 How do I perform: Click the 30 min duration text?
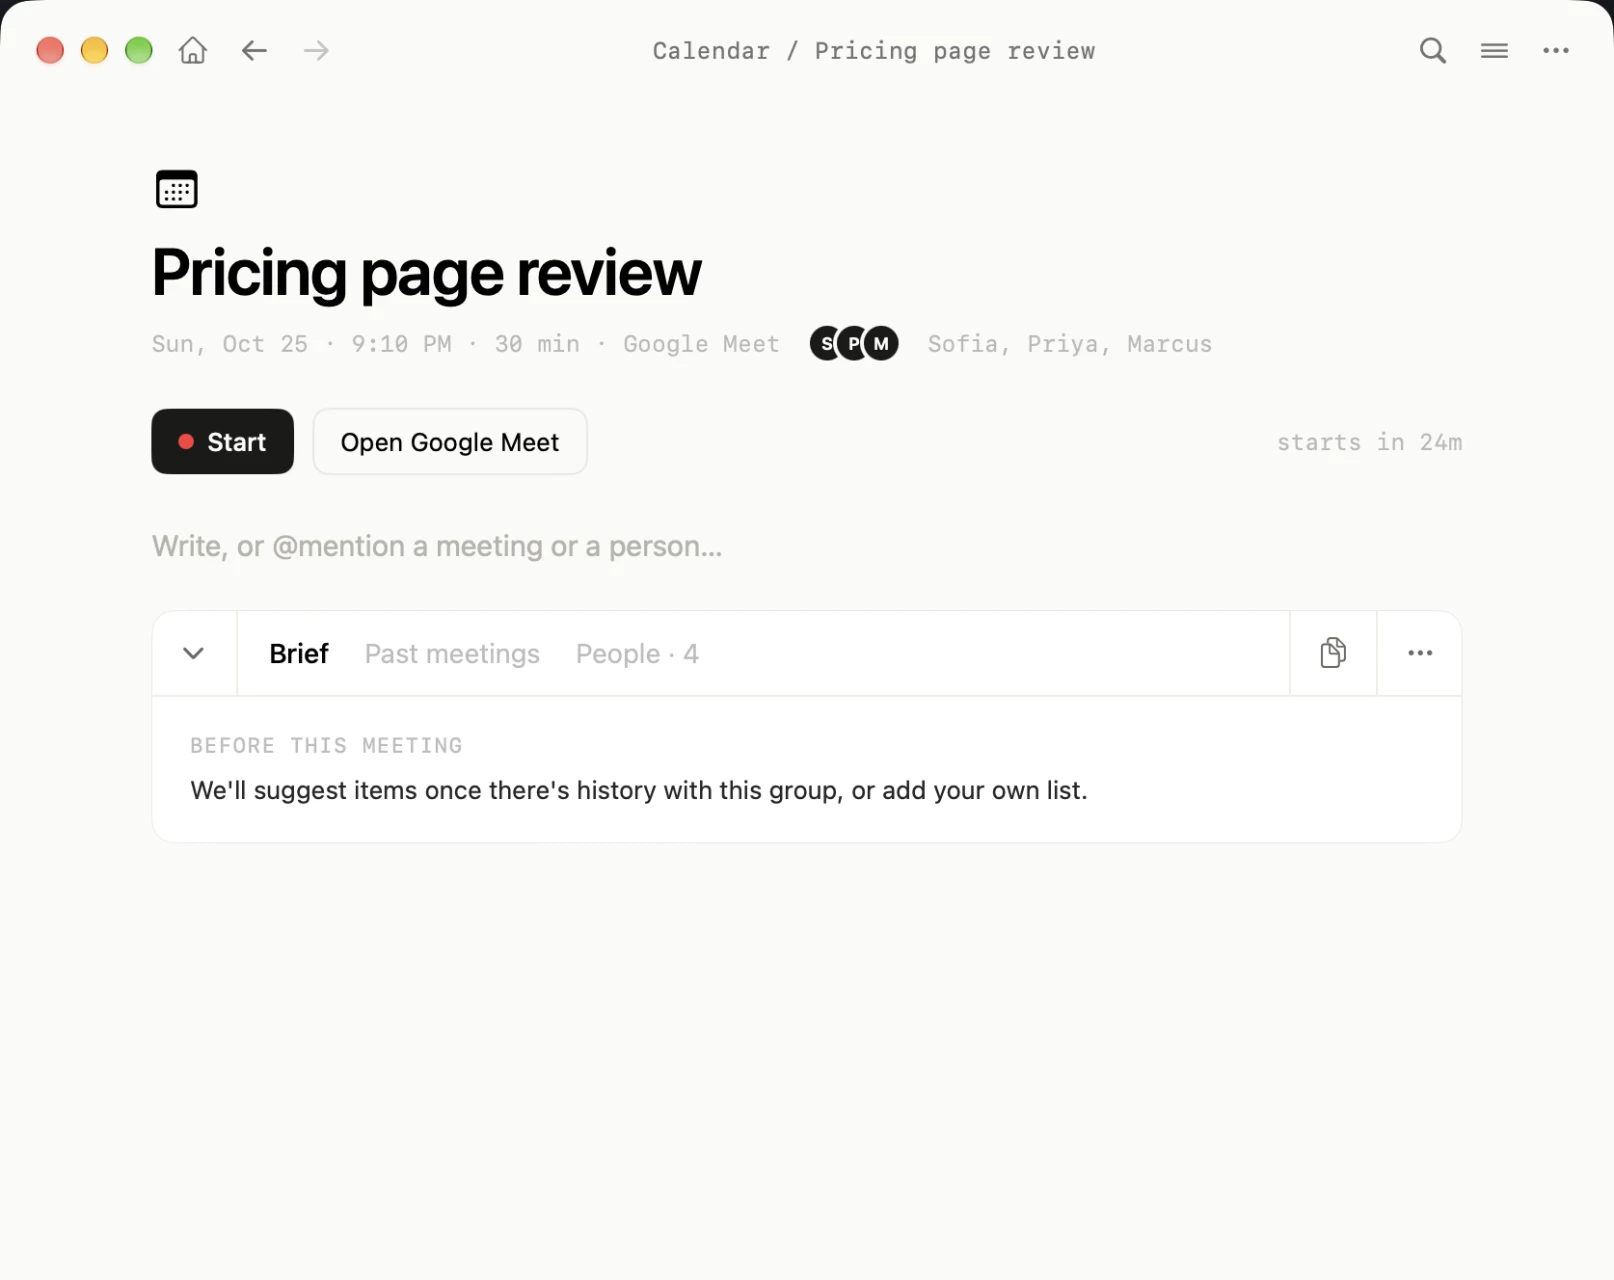point(537,344)
